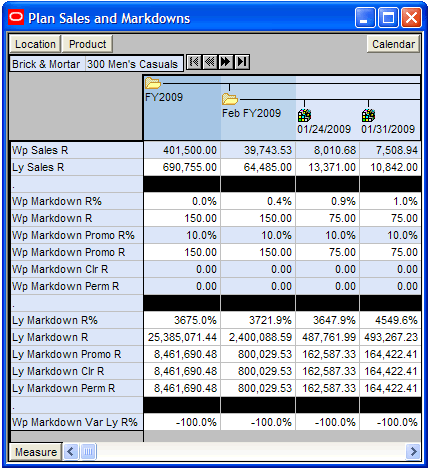
Task: Select the Wp Markdown Promo R row label
Action: 77,252
